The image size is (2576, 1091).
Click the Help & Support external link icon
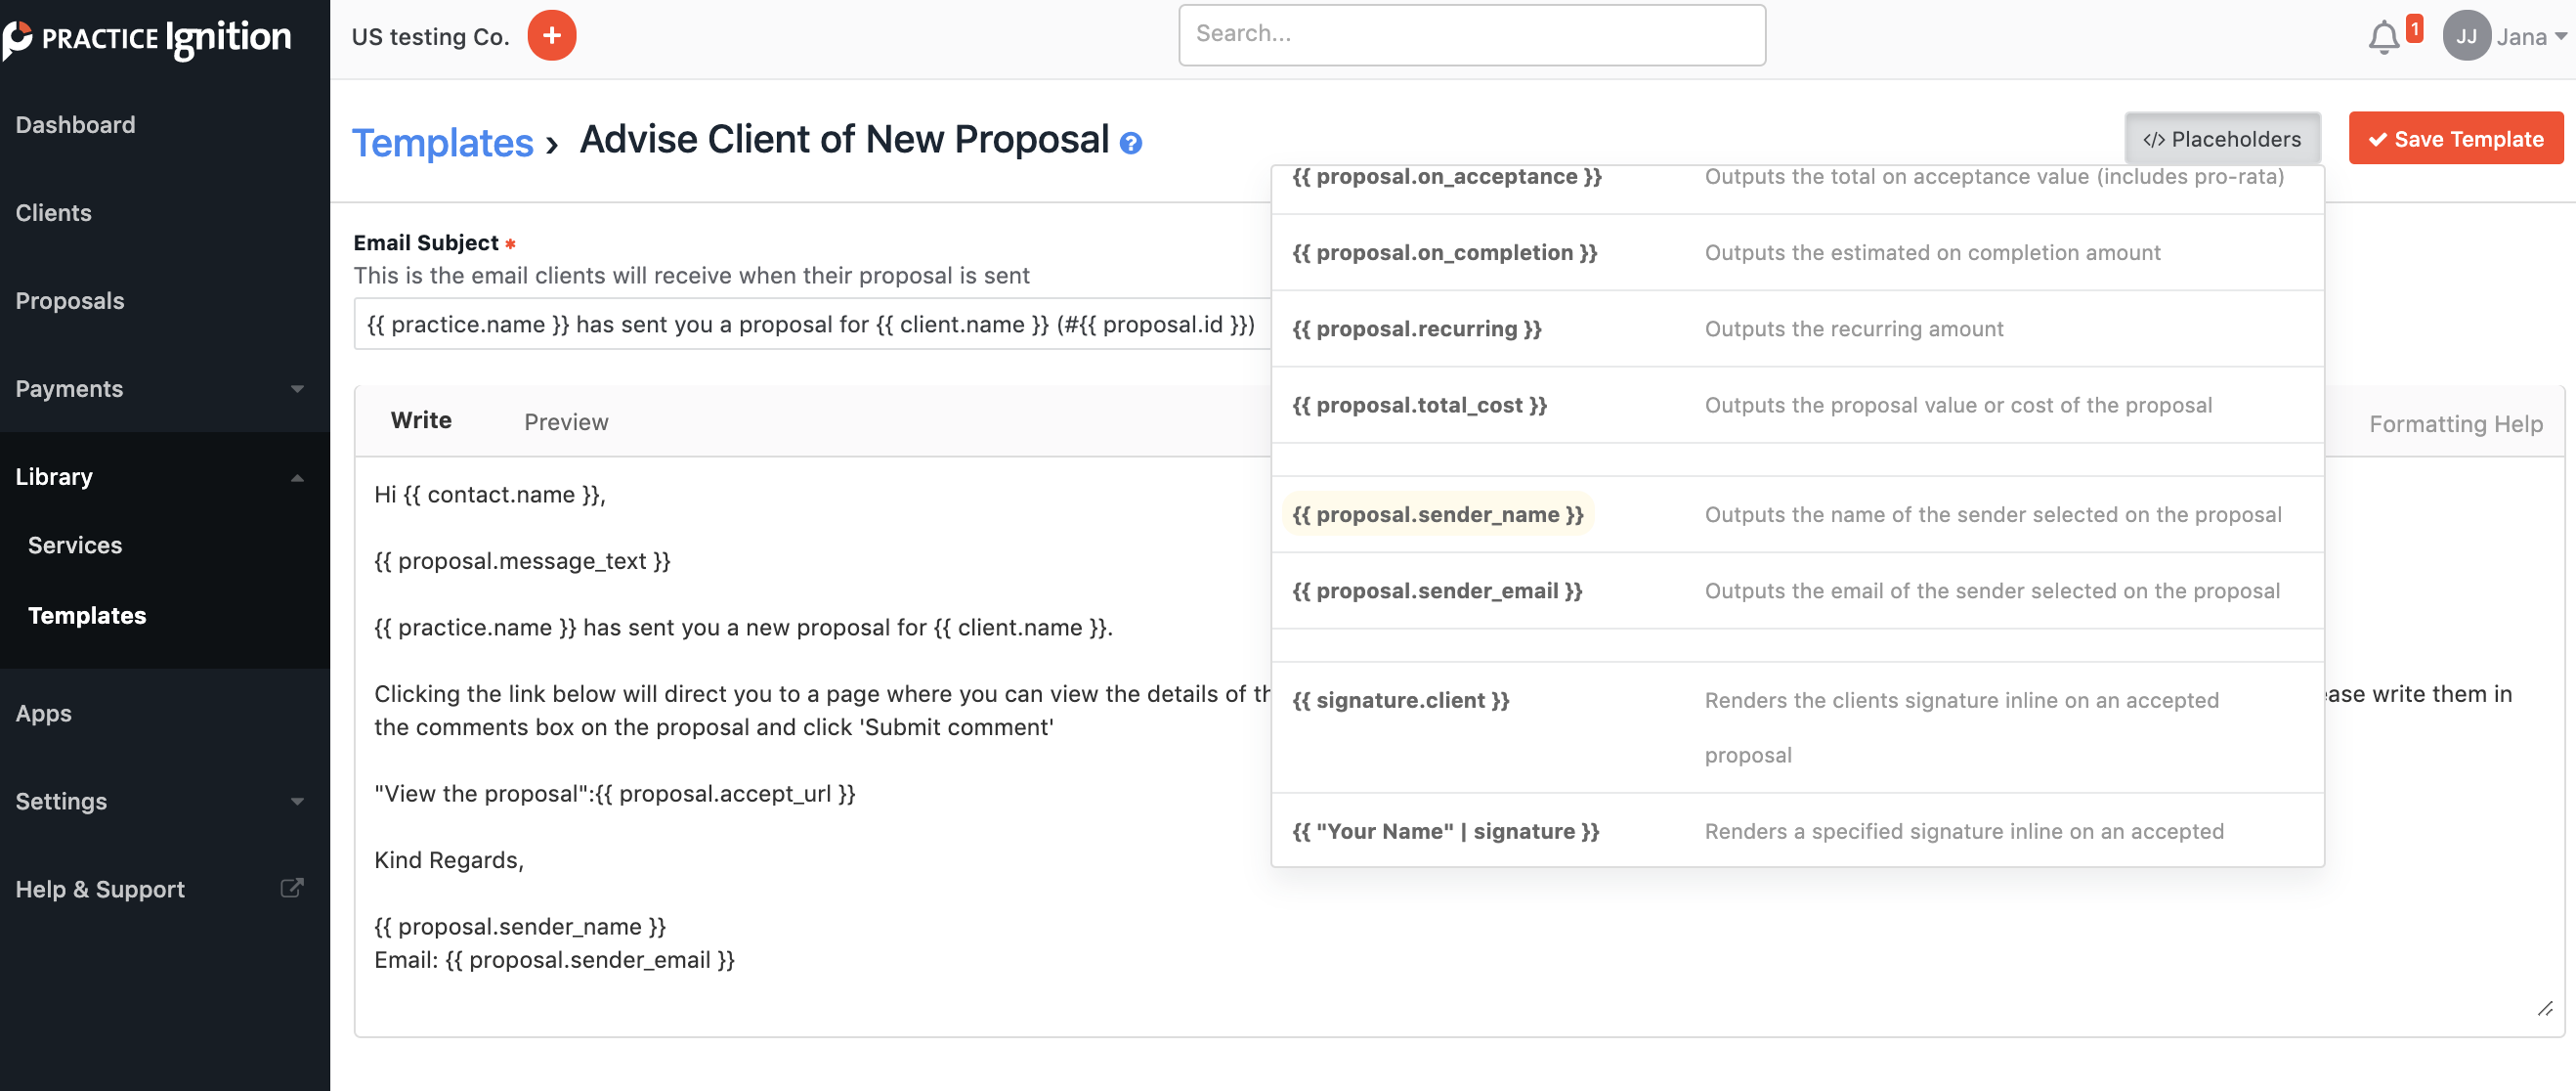(x=291, y=888)
